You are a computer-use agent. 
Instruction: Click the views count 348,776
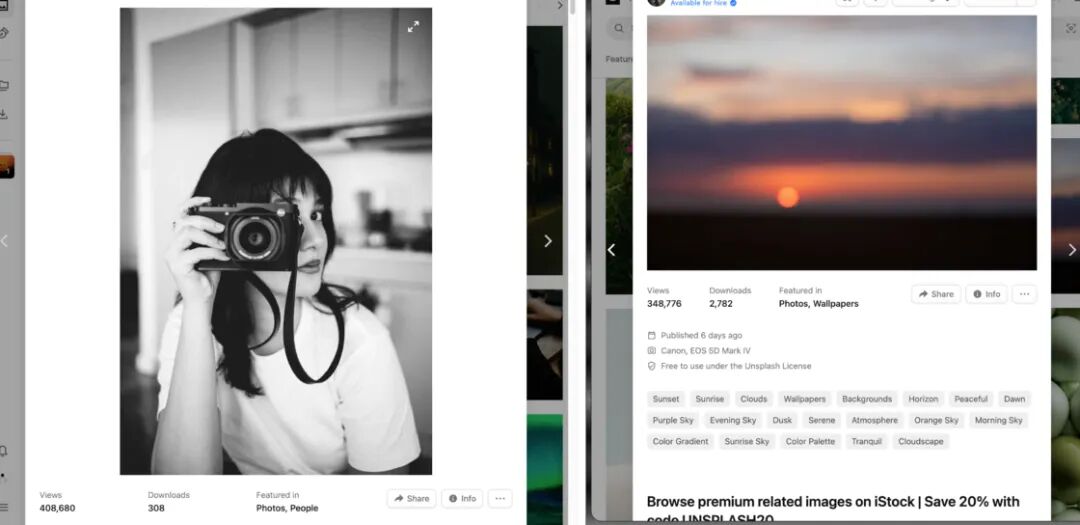coord(664,304)
